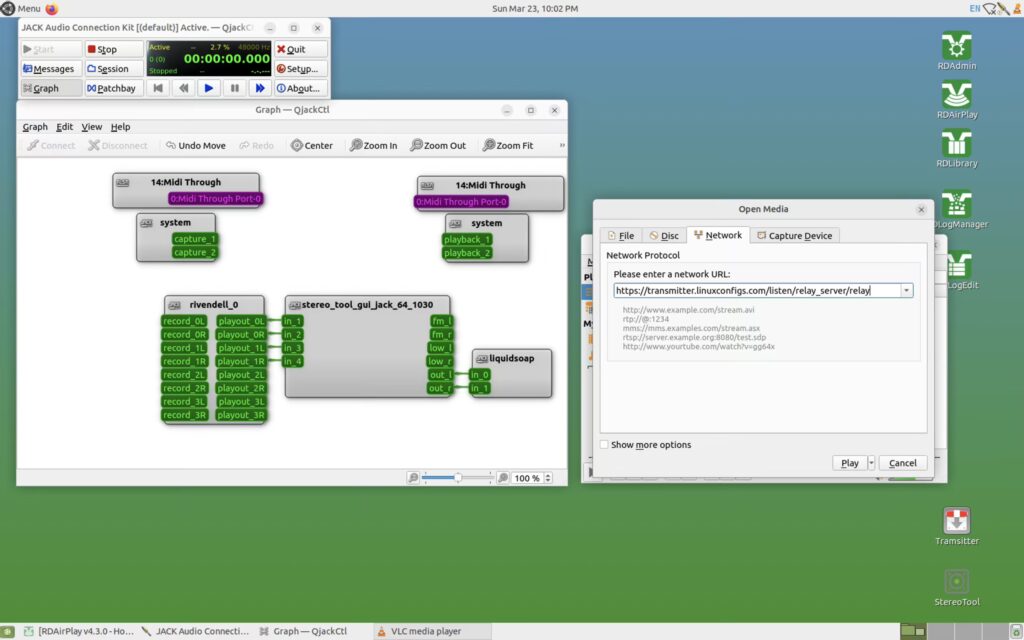This screenshot has height=640, width=1024.
Task: Select the record_0L port on rivendell_0
Action: (x=185, y=321)
